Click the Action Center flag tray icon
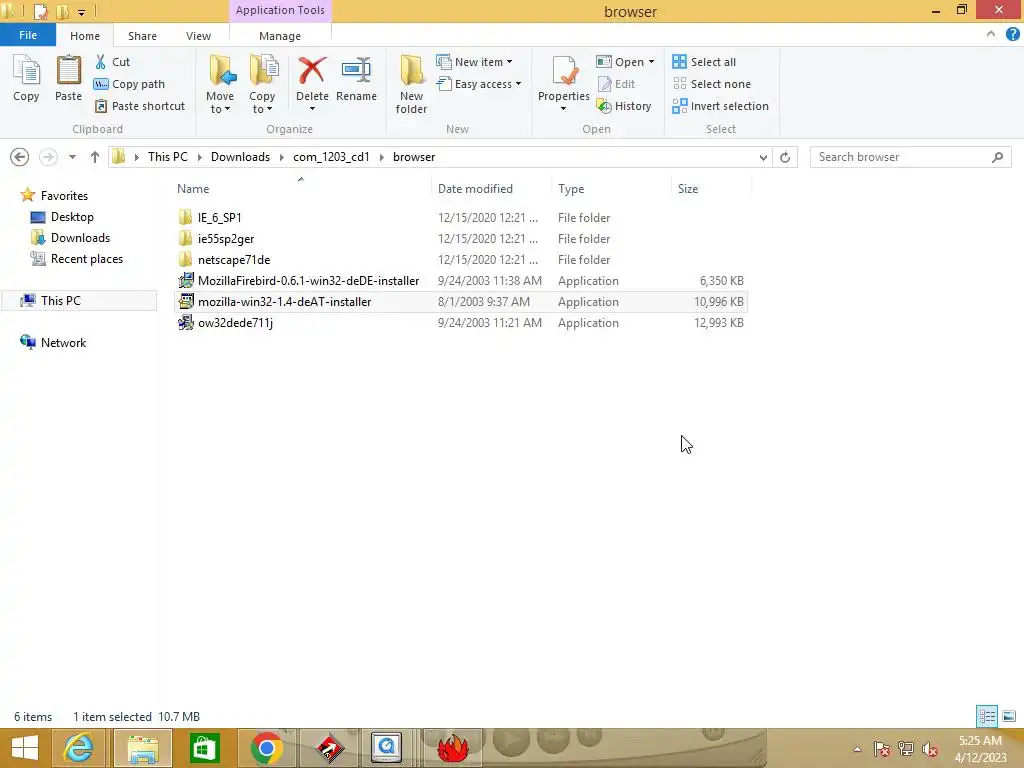 pyautogui.click(x=881, y=749)
